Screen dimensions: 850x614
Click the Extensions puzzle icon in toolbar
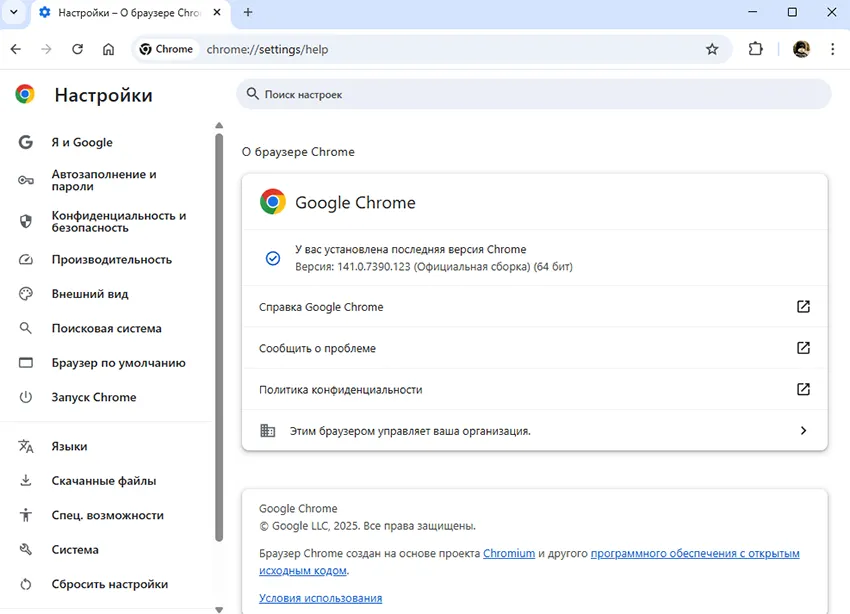click(755, 48)
